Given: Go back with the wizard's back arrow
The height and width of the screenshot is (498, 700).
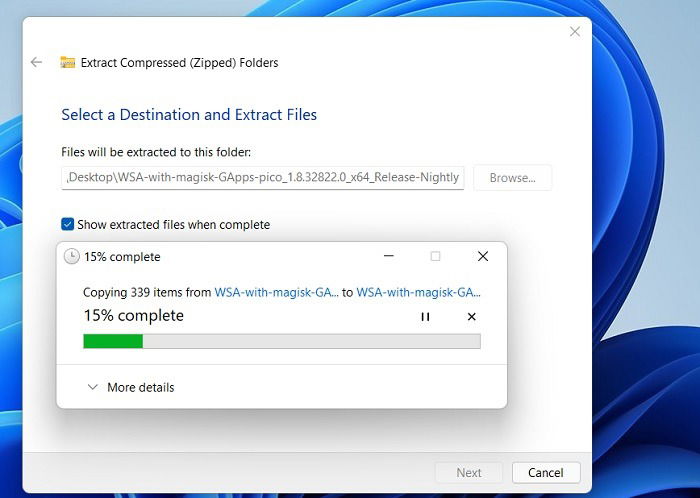Looking at the screenshot, I should 36,62.
